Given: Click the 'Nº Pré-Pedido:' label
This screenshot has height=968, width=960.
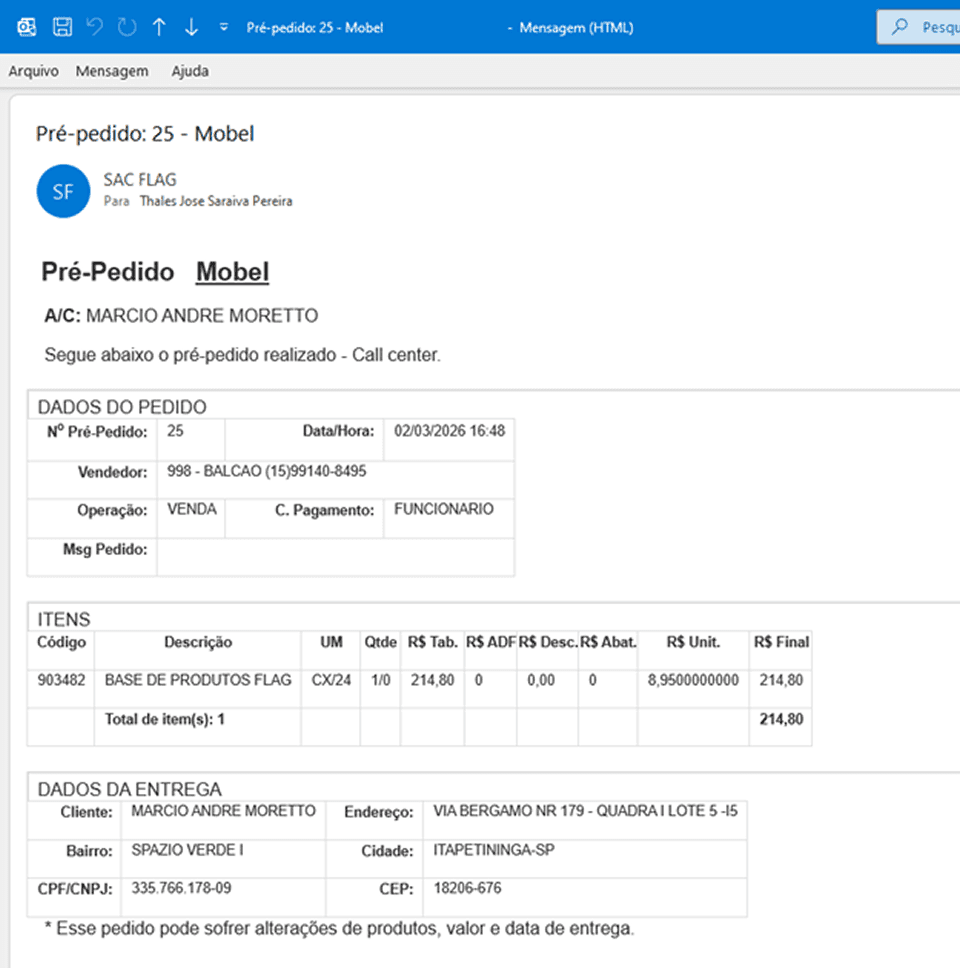Looking at the screenshot, I should click(x=97, y=432).
